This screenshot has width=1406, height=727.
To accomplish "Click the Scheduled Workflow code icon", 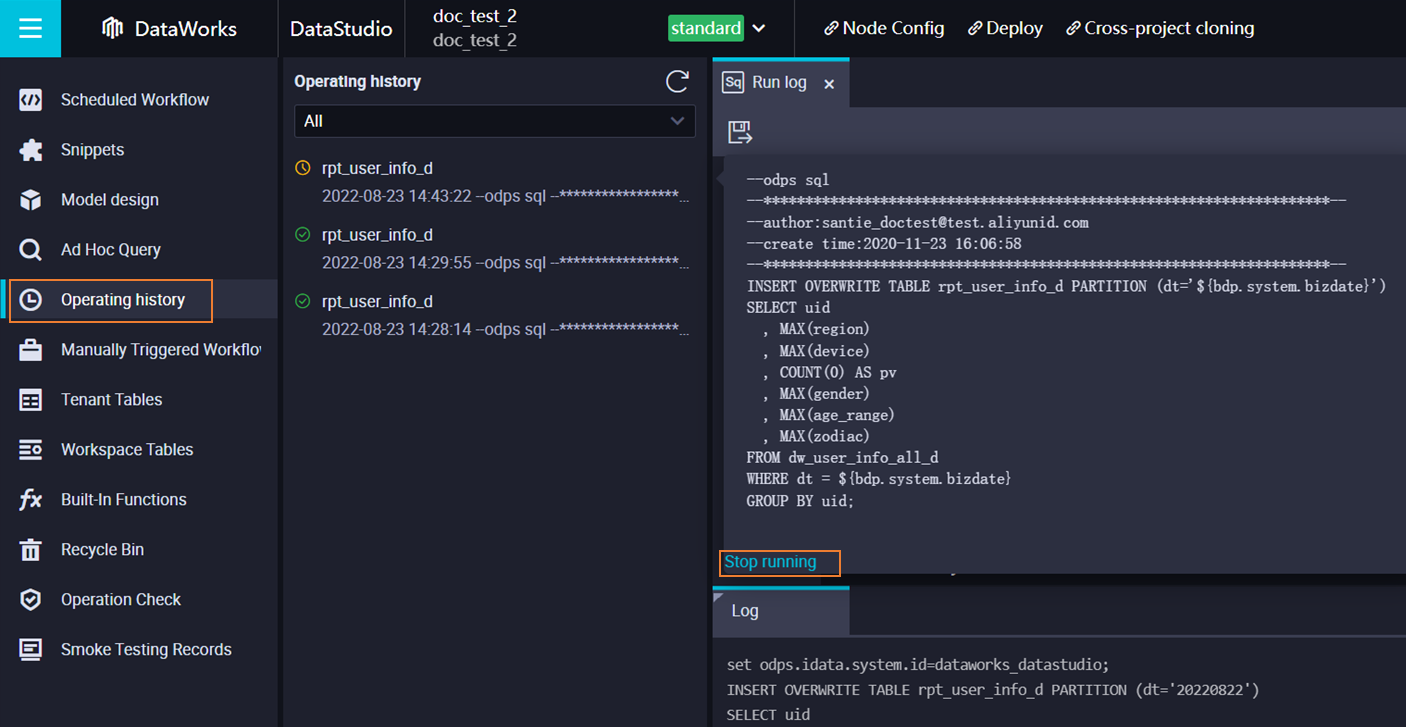I will [x=31, y=100].
